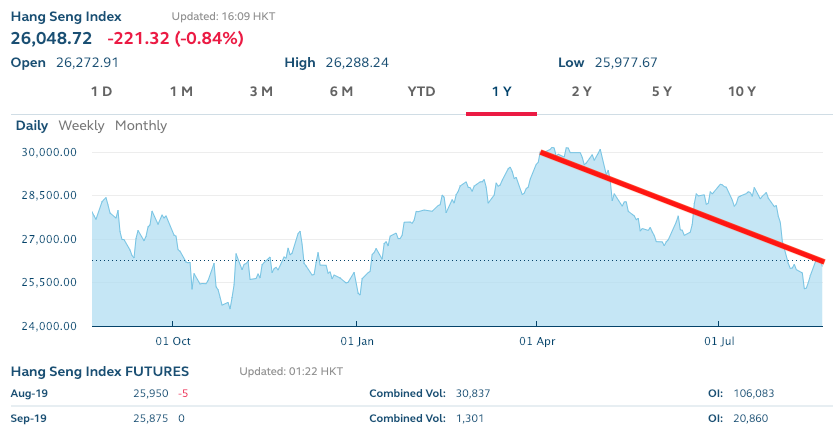Click the Hang Seng Index title
The image size is (833, 431).
pos(65,17)
